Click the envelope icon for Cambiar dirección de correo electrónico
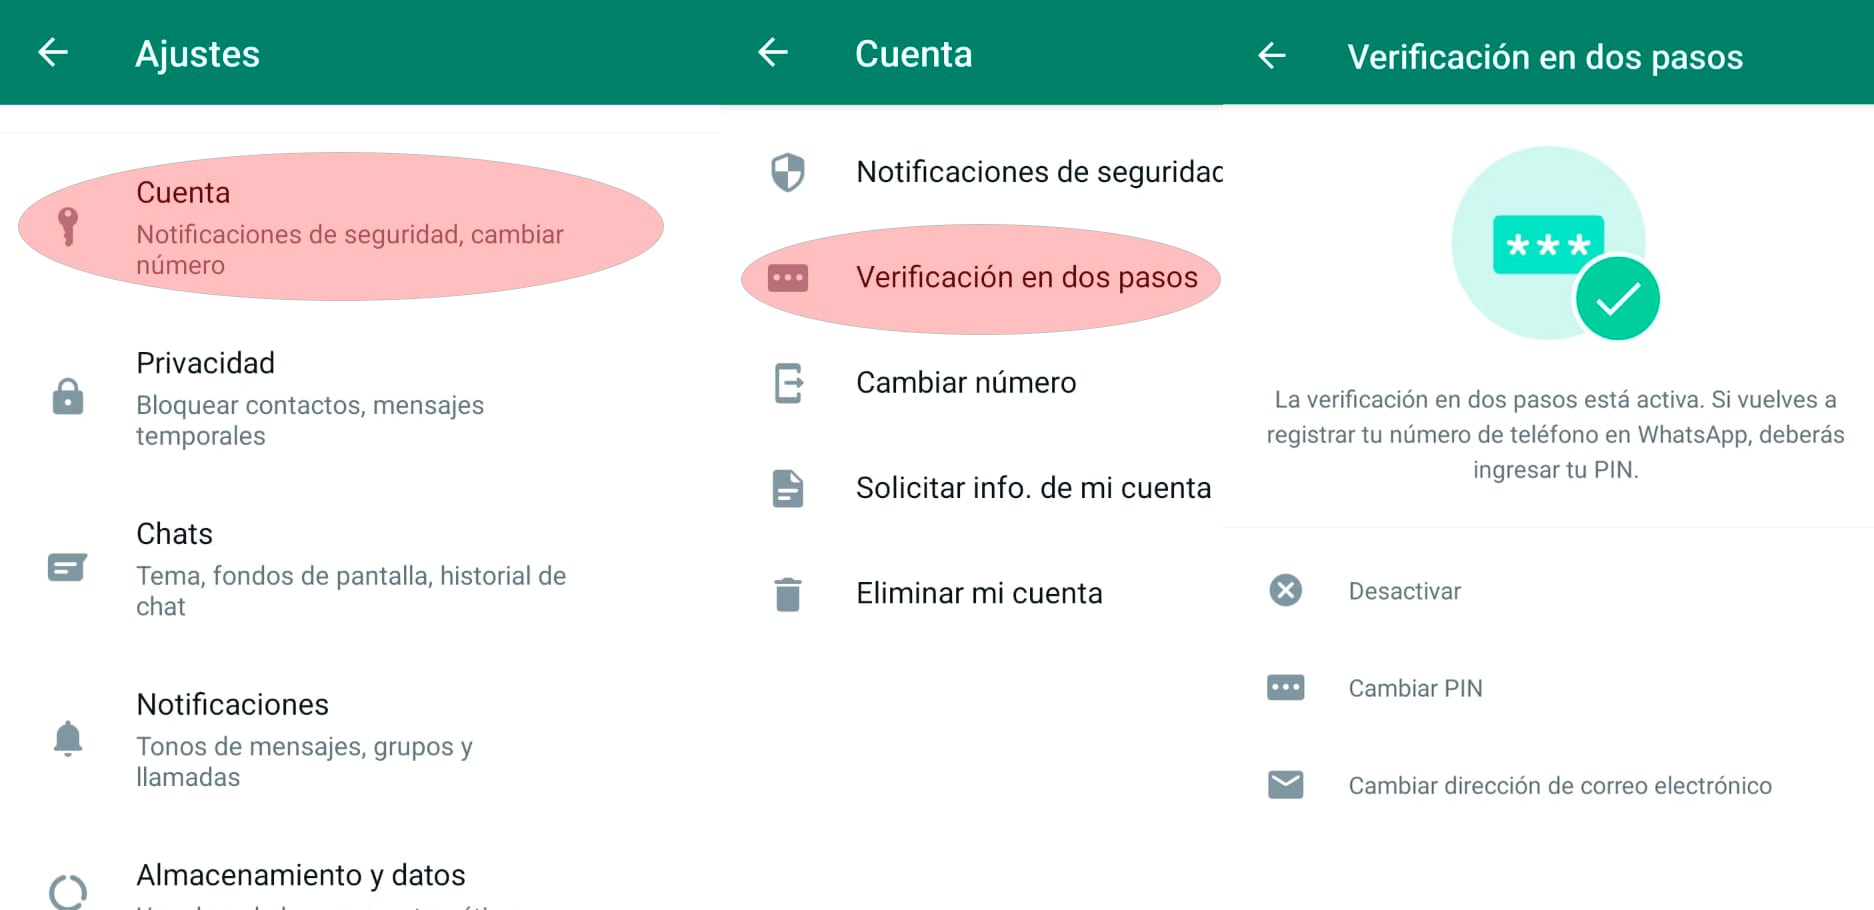 click(x=1286, y=785)
